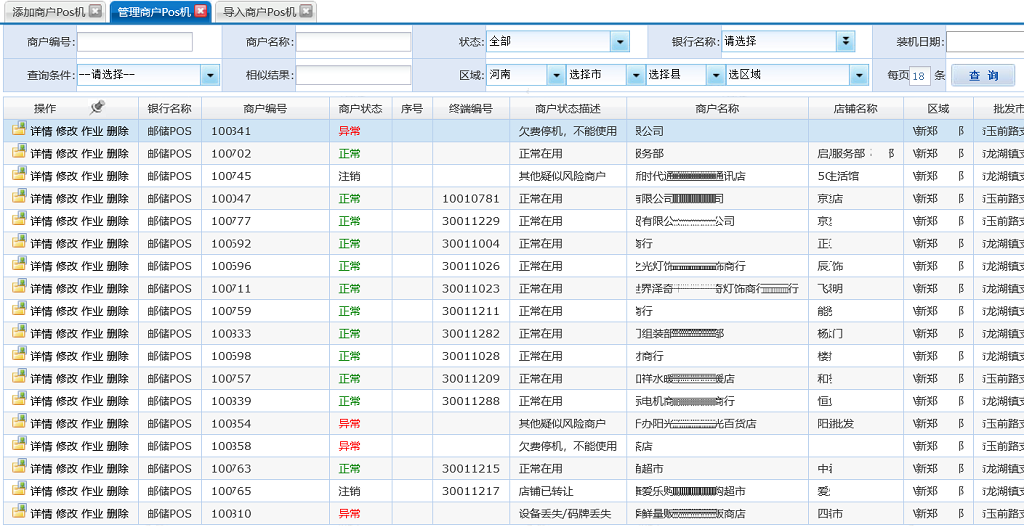Open the 状态 dropdown showing 全部
This screenshot has height=527, width=1024.
(x=620, y=42)
